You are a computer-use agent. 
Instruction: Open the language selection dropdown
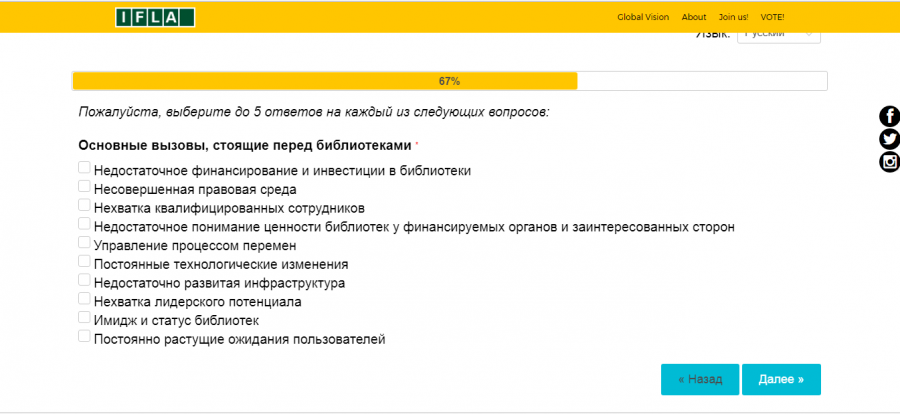click(779, 36)
